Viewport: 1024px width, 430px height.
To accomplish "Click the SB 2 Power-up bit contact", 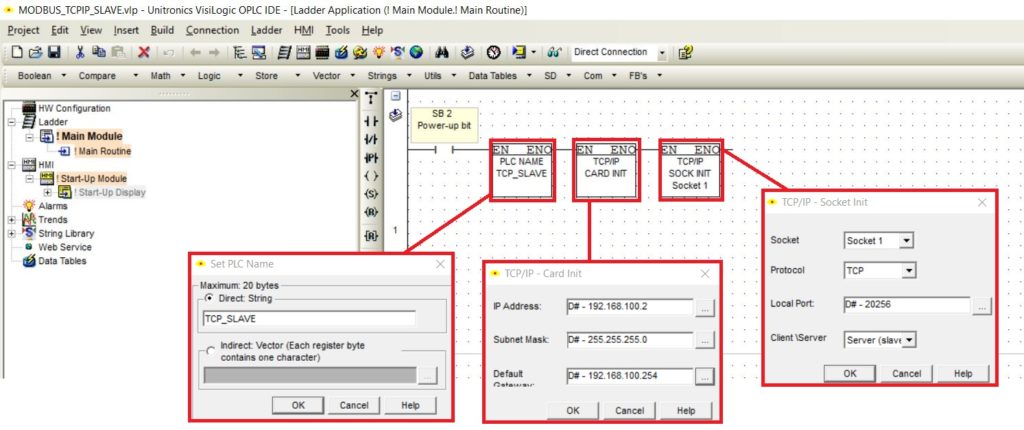I will pyautogui.click(x=445, y=150).
